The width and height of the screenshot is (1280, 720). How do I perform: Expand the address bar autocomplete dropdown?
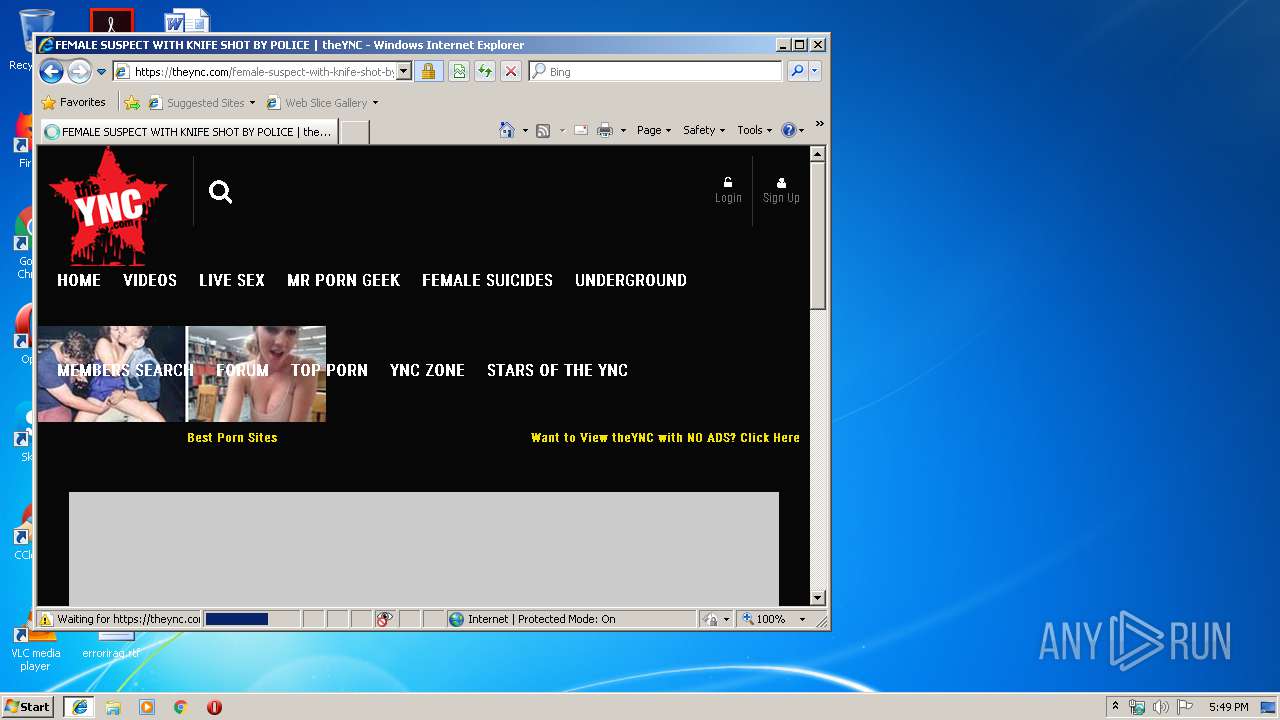click(404, 72)
